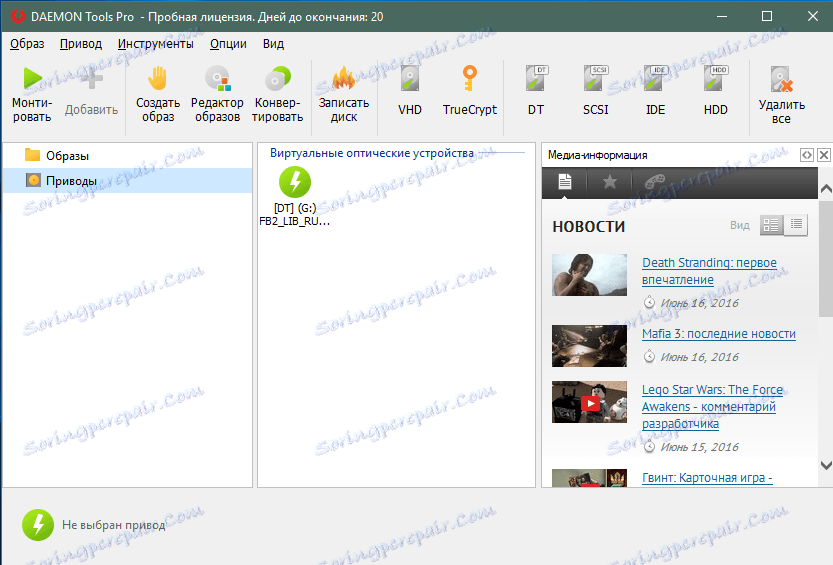Click news panel scroll down arrow
This screenshot has height=565, width=833.
coord(826,466)
